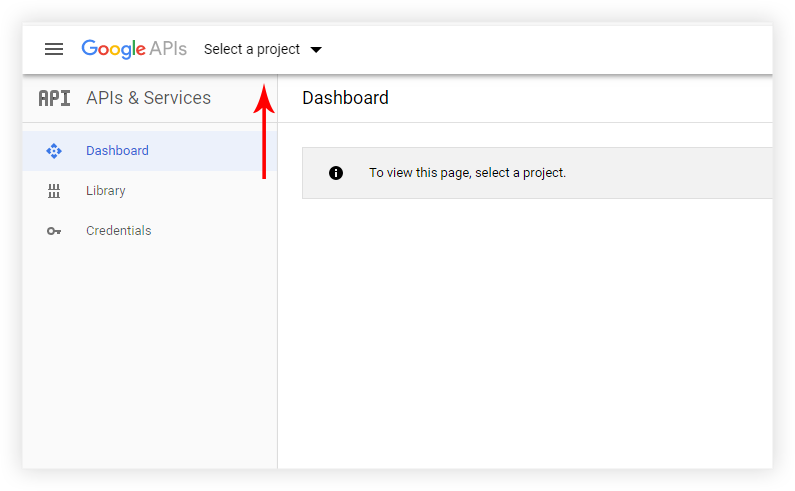Open the hamburger navigation menu
795x491 pixels.
coord(54,49)
